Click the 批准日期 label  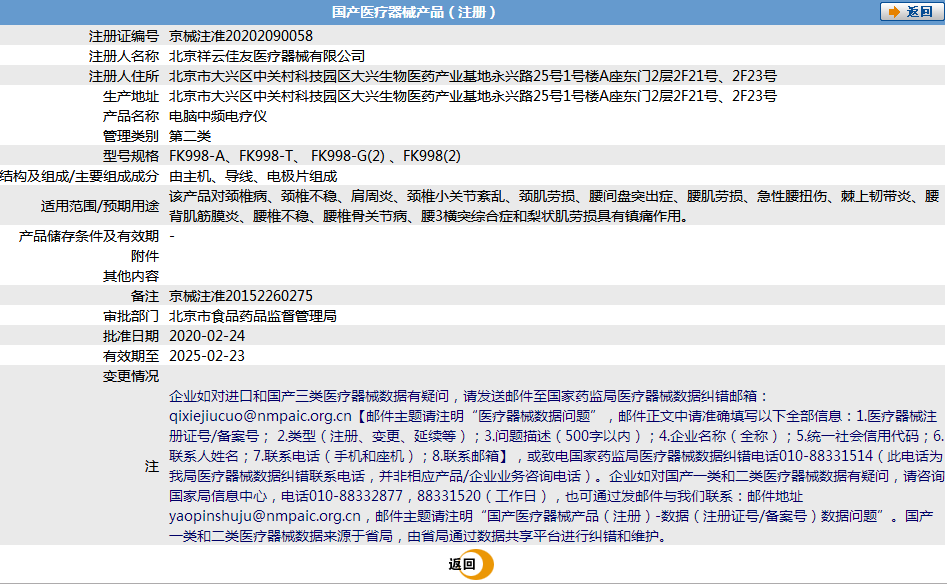(131, 336)
